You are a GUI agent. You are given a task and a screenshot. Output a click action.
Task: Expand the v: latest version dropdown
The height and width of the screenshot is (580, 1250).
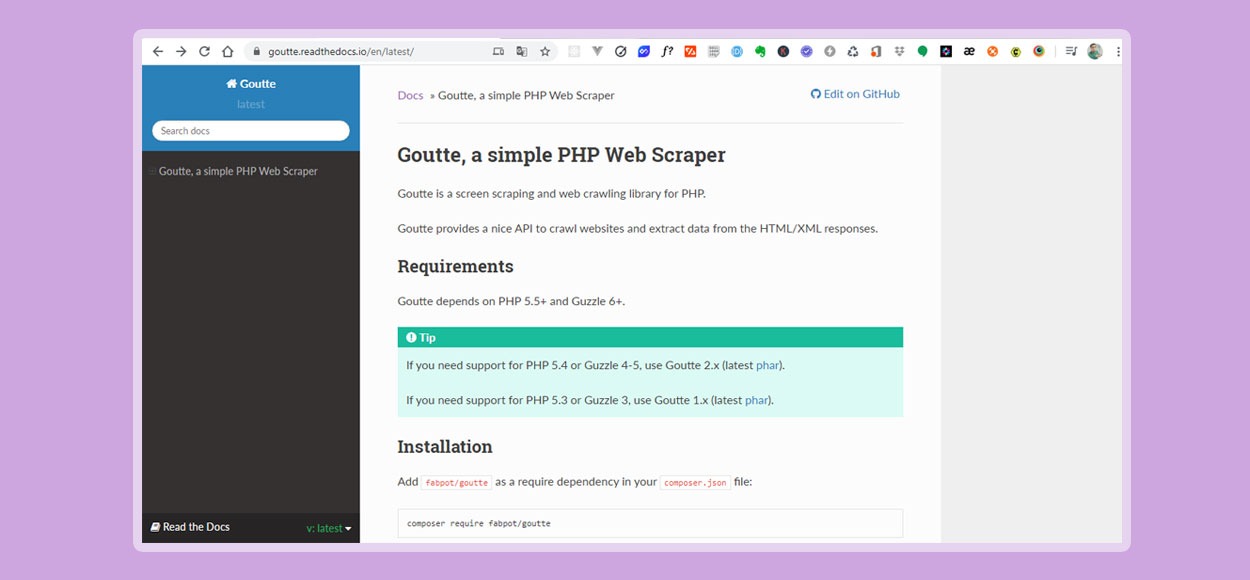click(329, 528)
